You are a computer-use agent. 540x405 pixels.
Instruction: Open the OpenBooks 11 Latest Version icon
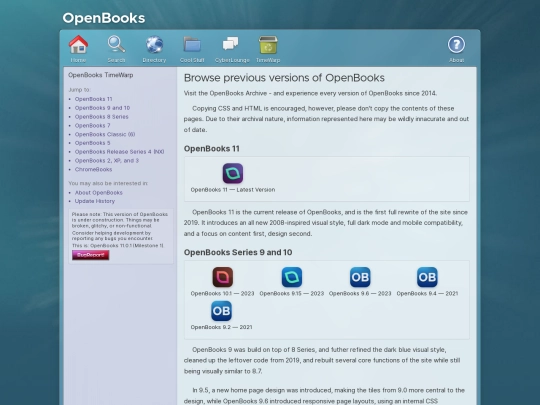(233, 173)
